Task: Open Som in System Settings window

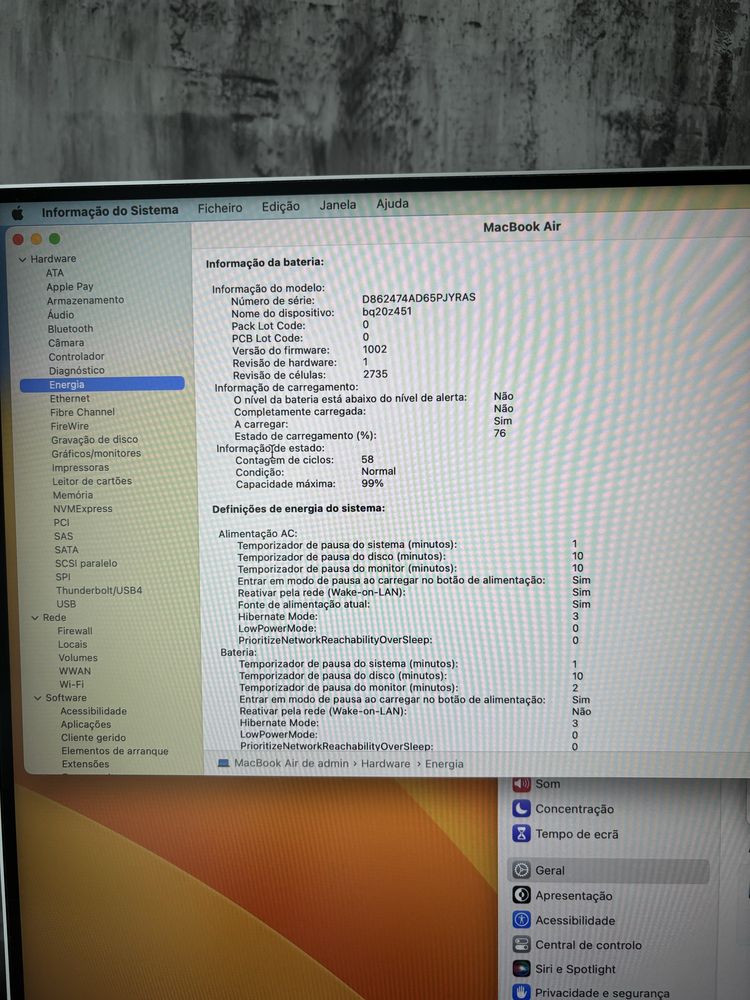Action: tap(537, 784)
